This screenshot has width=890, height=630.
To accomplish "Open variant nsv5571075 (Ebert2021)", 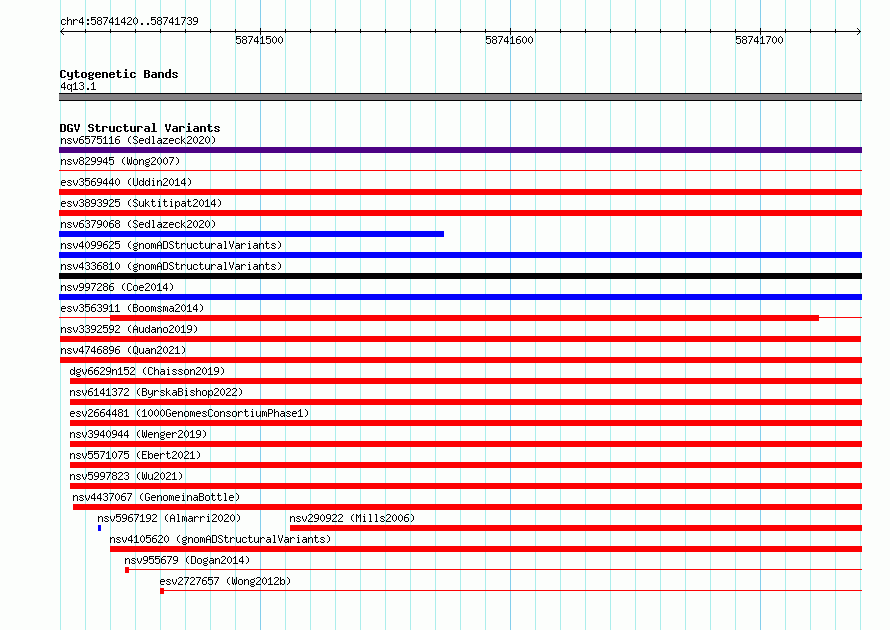I will (x=135, y=455).
